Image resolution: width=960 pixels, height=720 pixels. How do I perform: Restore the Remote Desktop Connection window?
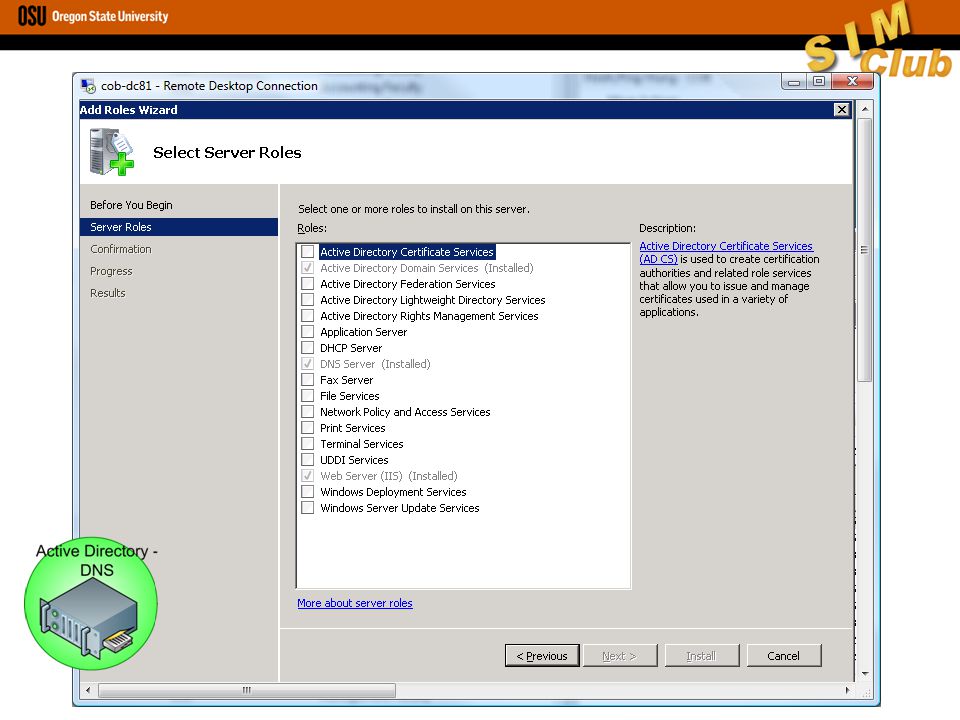tap(819, 81)
